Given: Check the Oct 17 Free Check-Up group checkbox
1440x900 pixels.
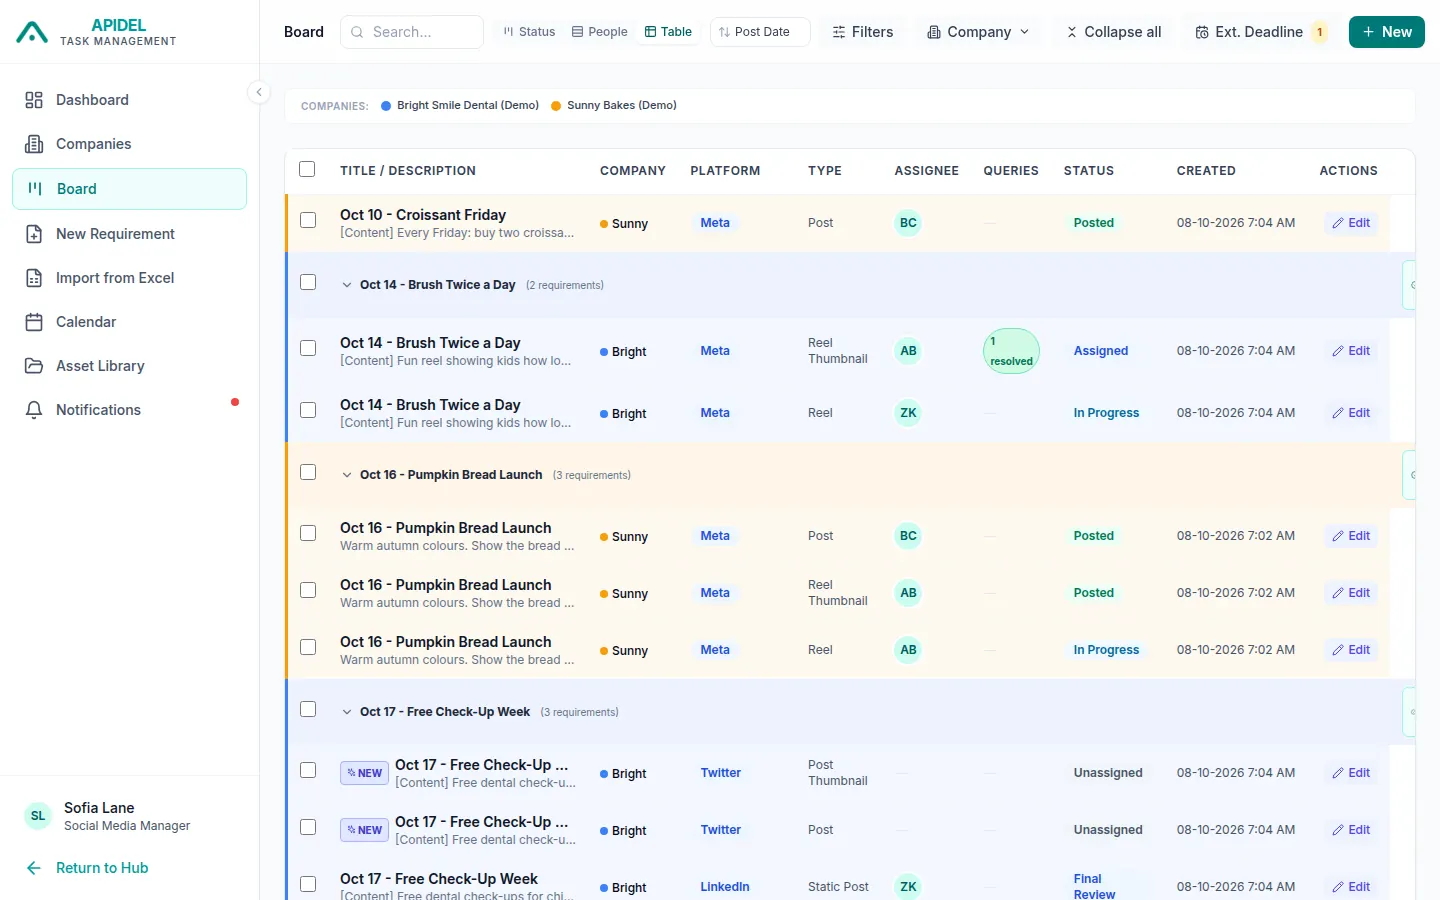Looking at the screenshot, I should pyautogui.click(x=308, y=709).
